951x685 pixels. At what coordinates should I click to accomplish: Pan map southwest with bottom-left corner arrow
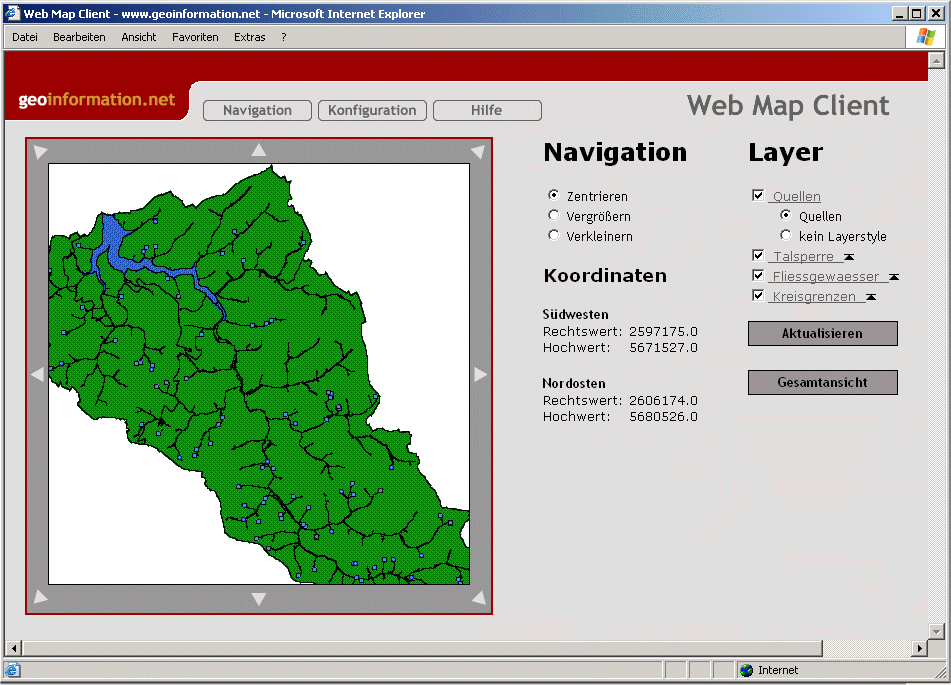tap(40, 597)
